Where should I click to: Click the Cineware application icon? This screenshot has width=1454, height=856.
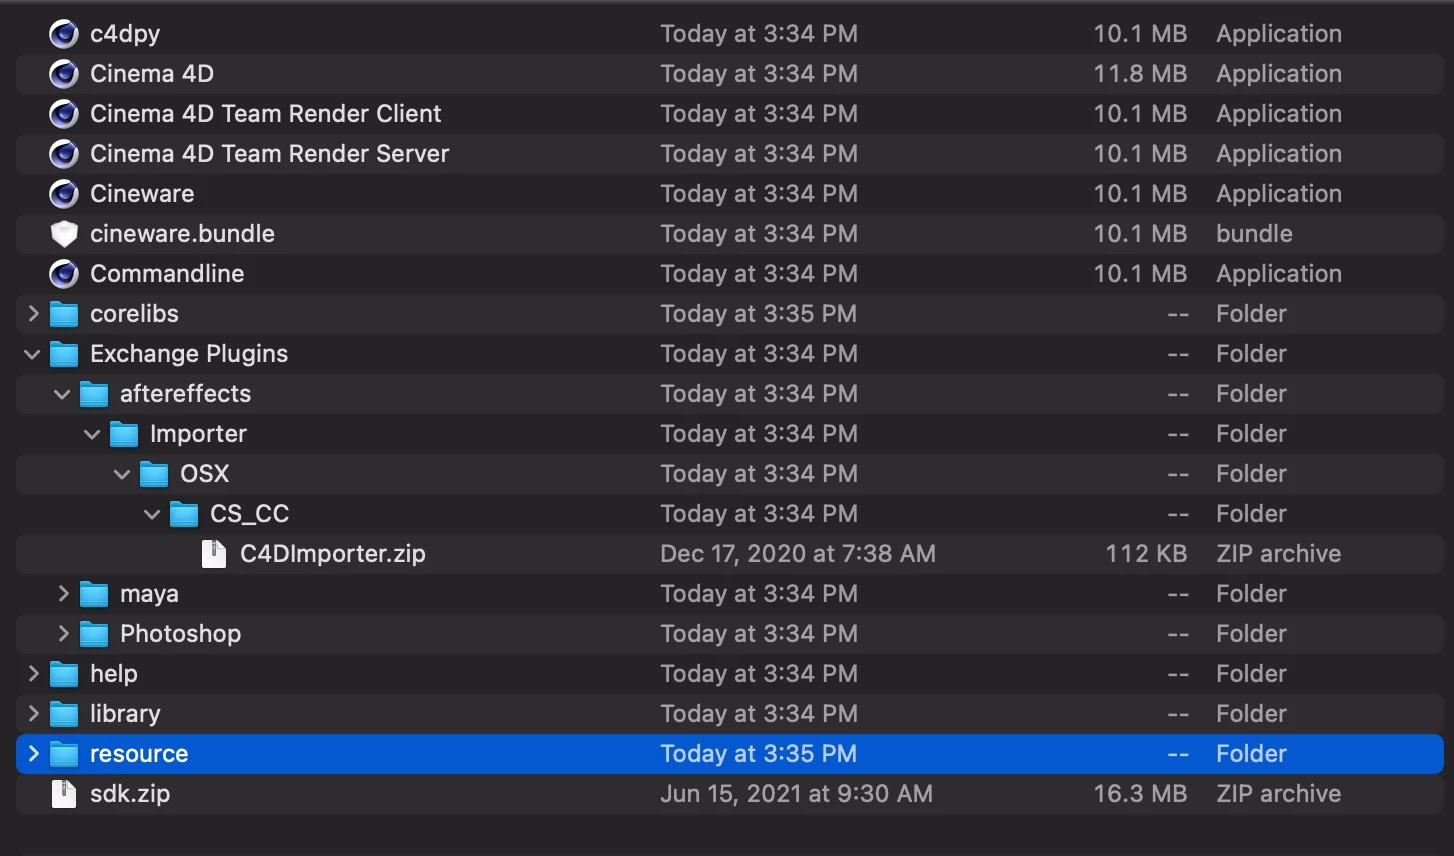coord(64,194)
